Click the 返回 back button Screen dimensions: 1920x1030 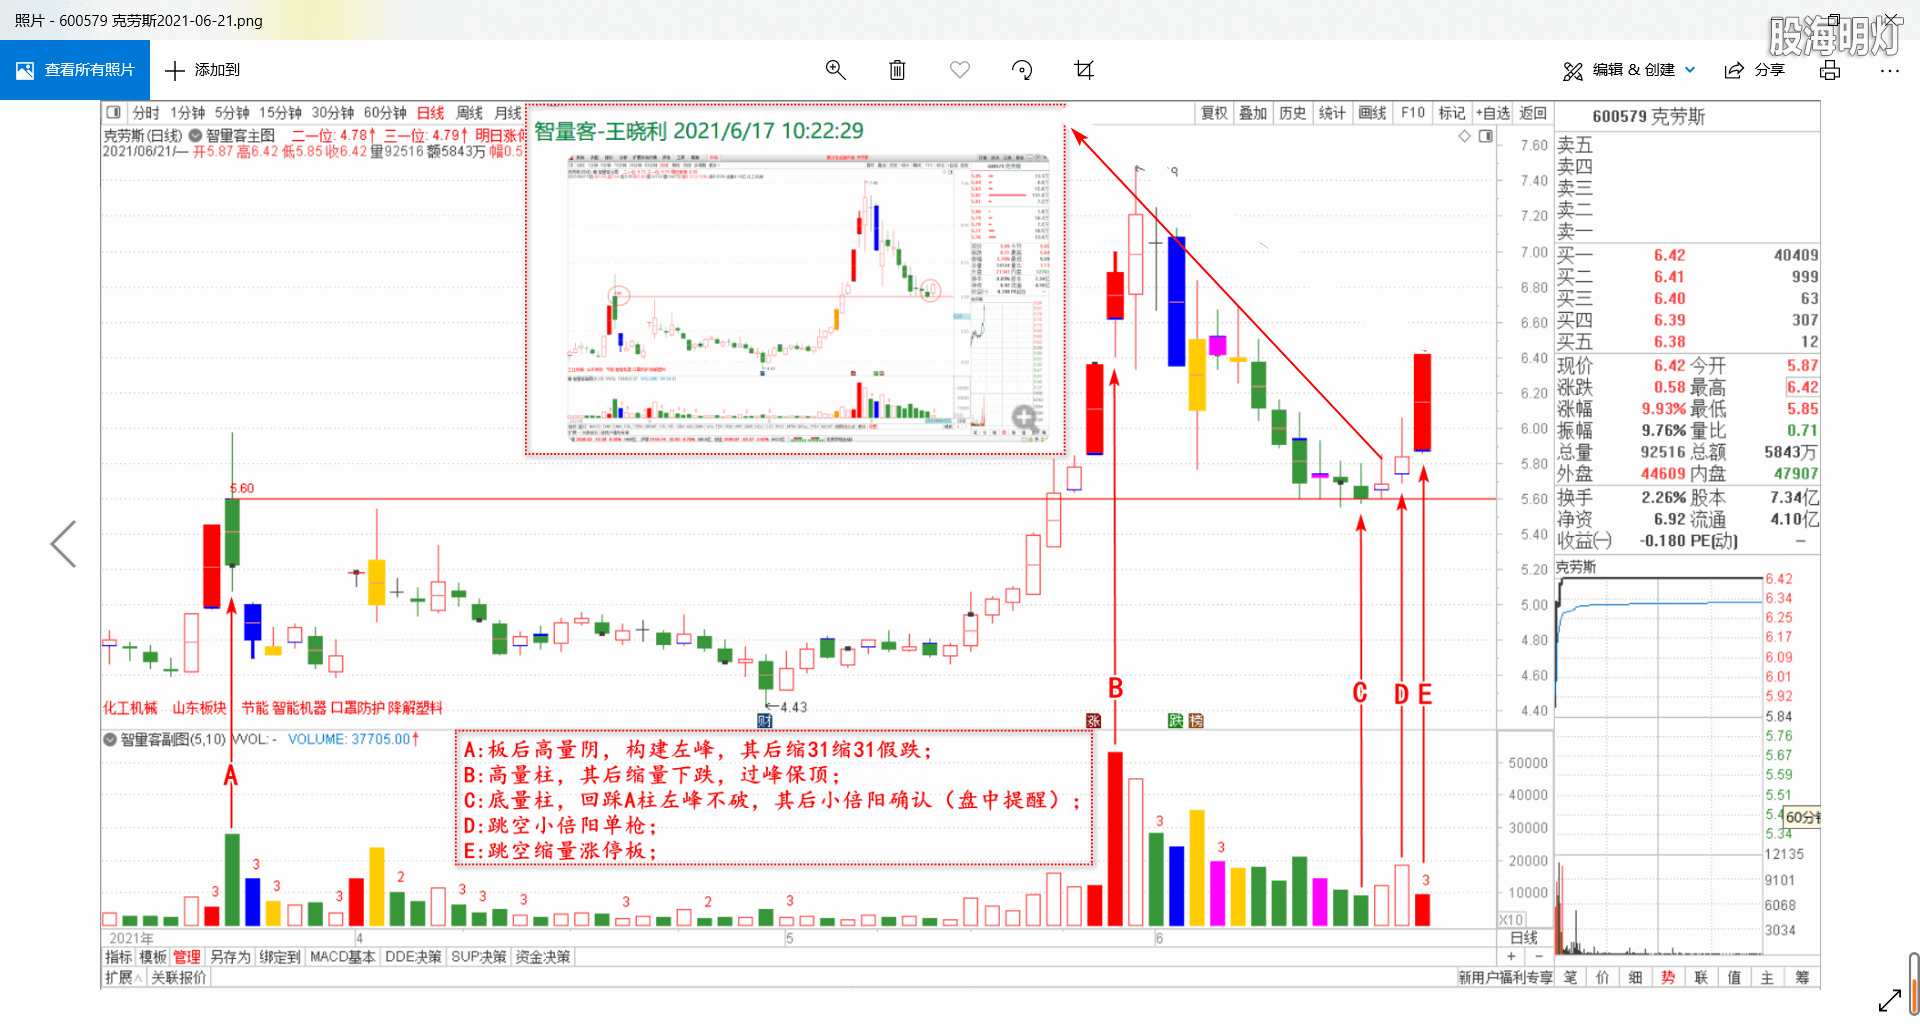click(1533, 113)
